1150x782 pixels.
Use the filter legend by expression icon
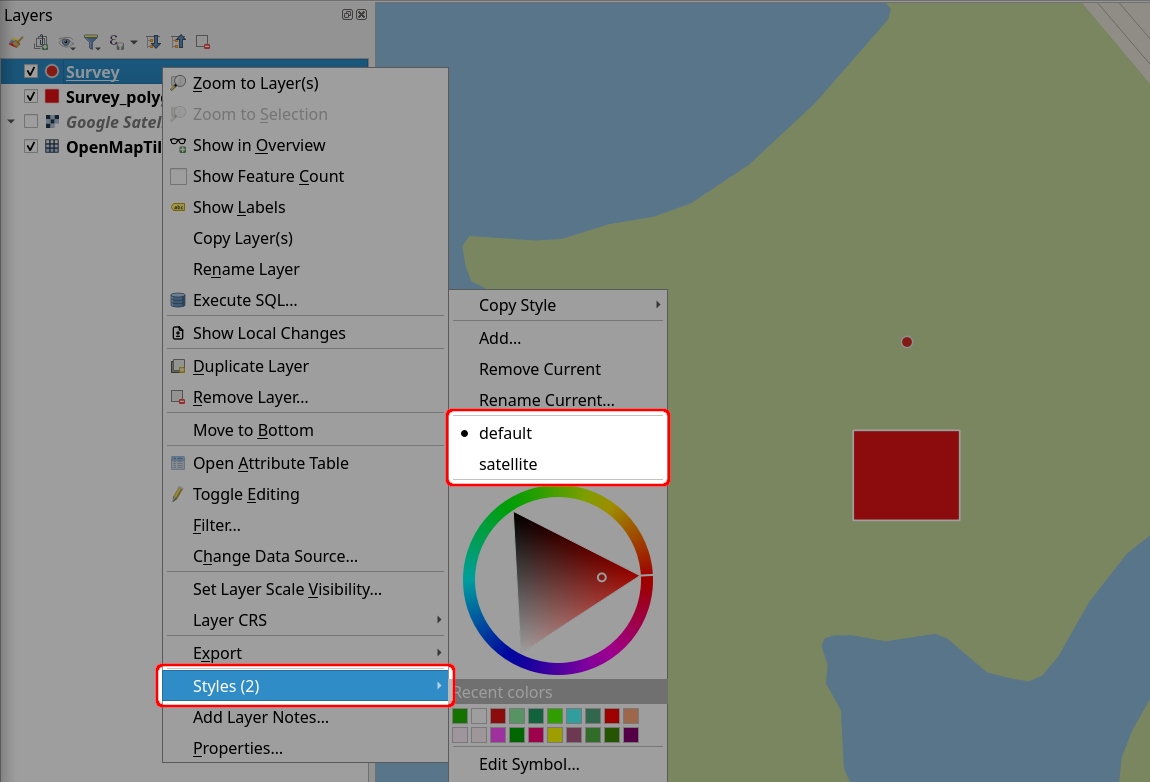[x=115, y=42]
